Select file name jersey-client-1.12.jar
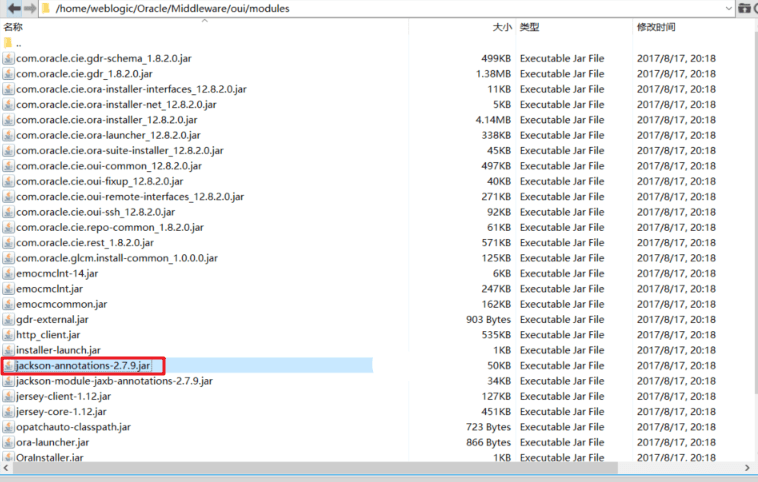The image size is (758, 482). tap(63, 396)
